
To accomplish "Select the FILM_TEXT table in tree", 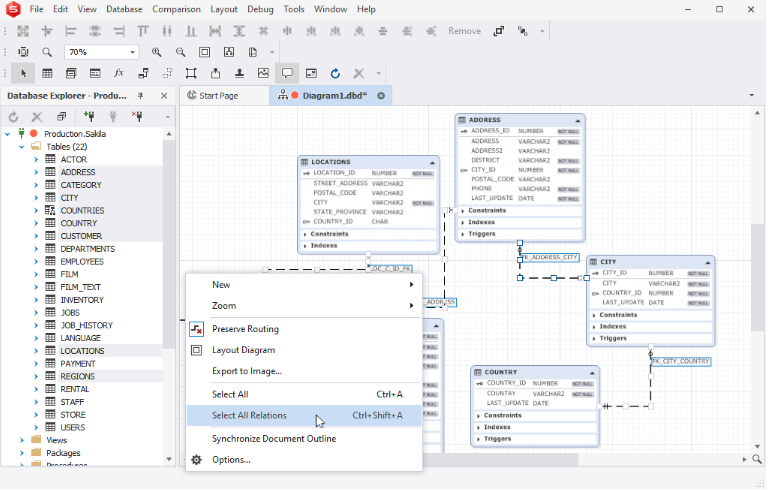I will coord(80,287).
